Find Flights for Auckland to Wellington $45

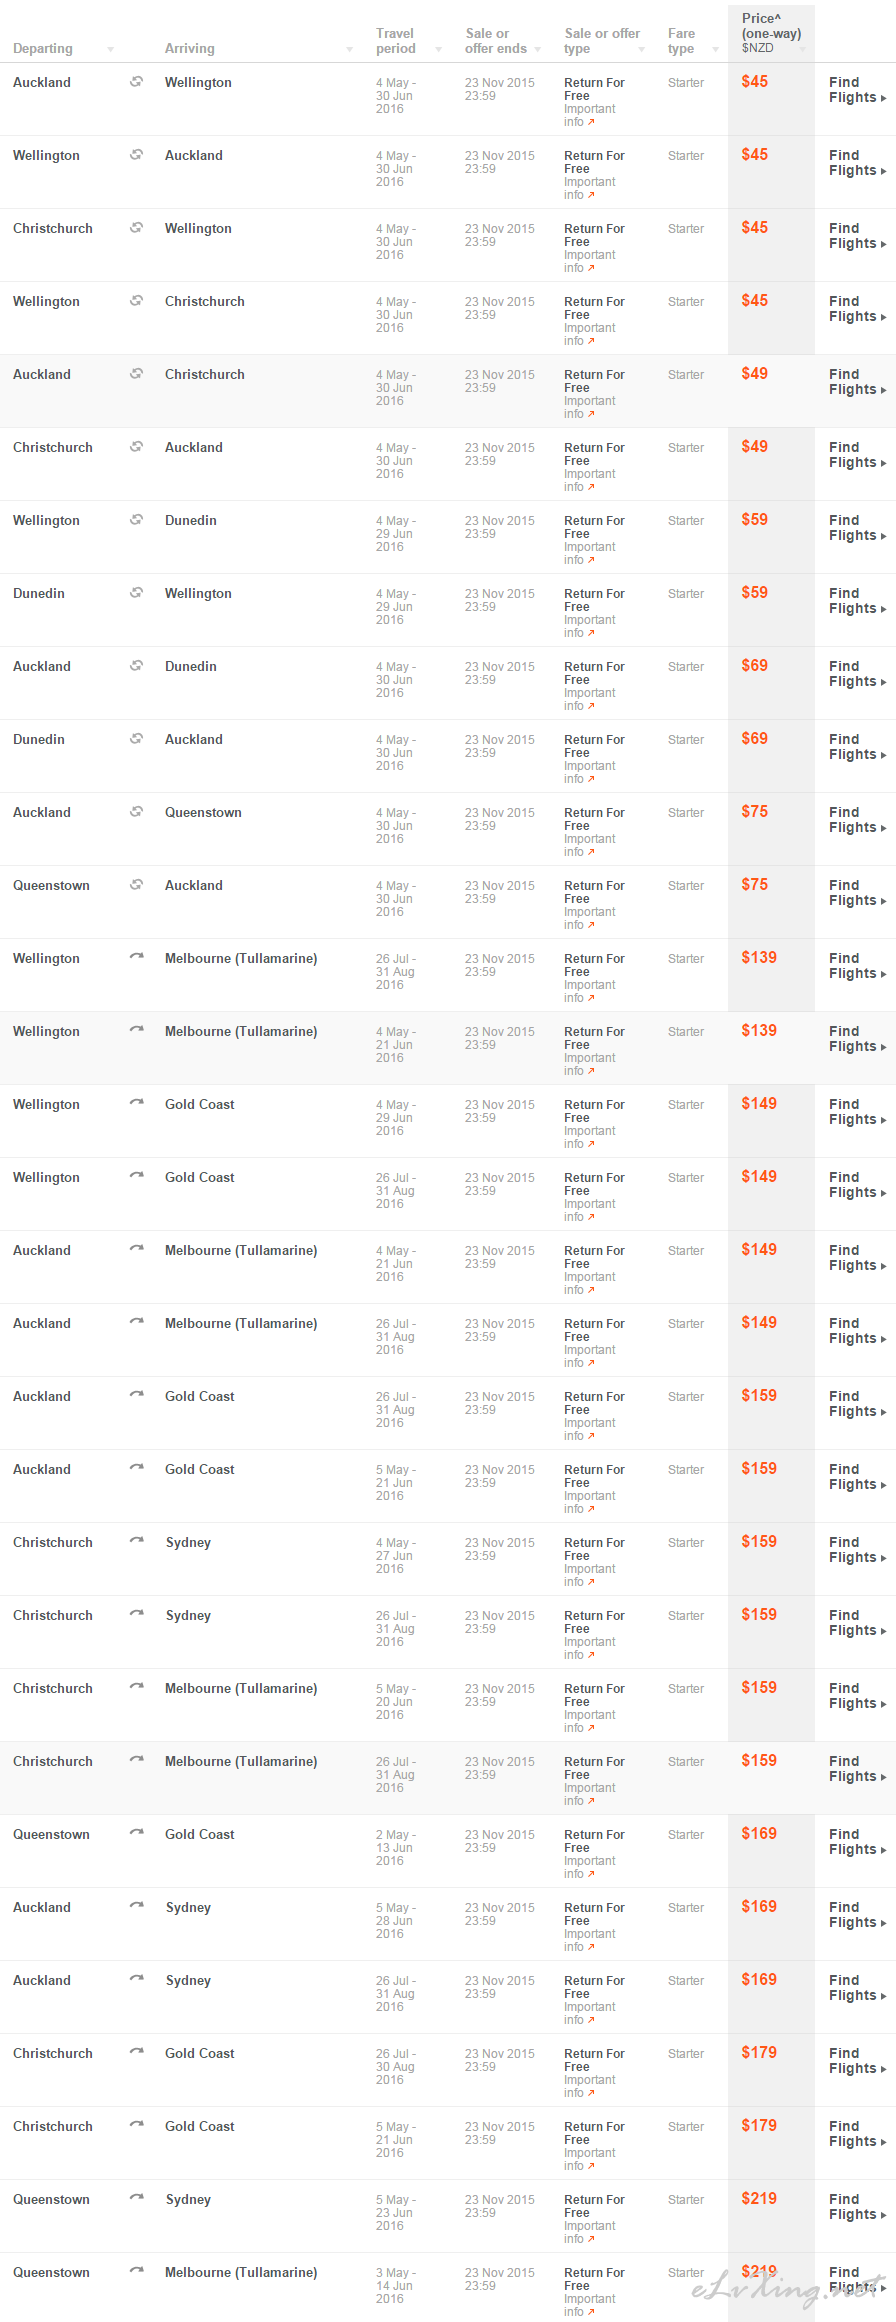tap(857, 90)
